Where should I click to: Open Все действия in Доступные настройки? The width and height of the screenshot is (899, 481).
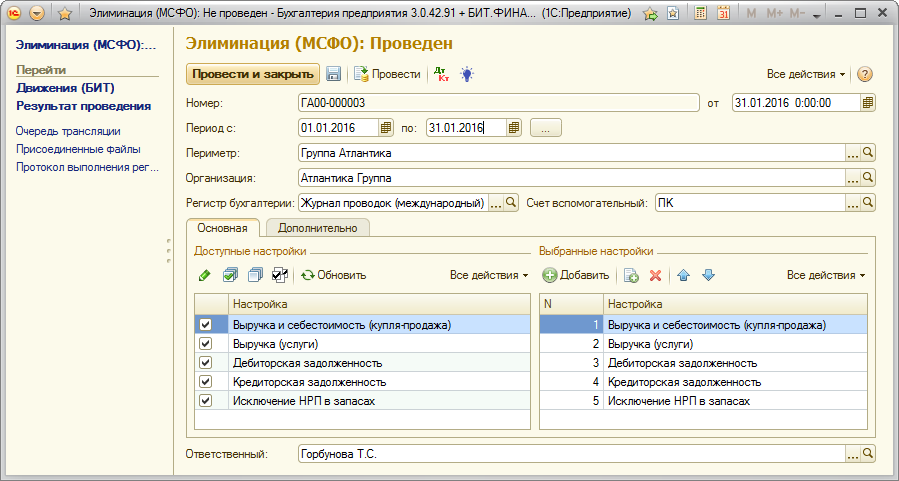click(x=489, y=275)
